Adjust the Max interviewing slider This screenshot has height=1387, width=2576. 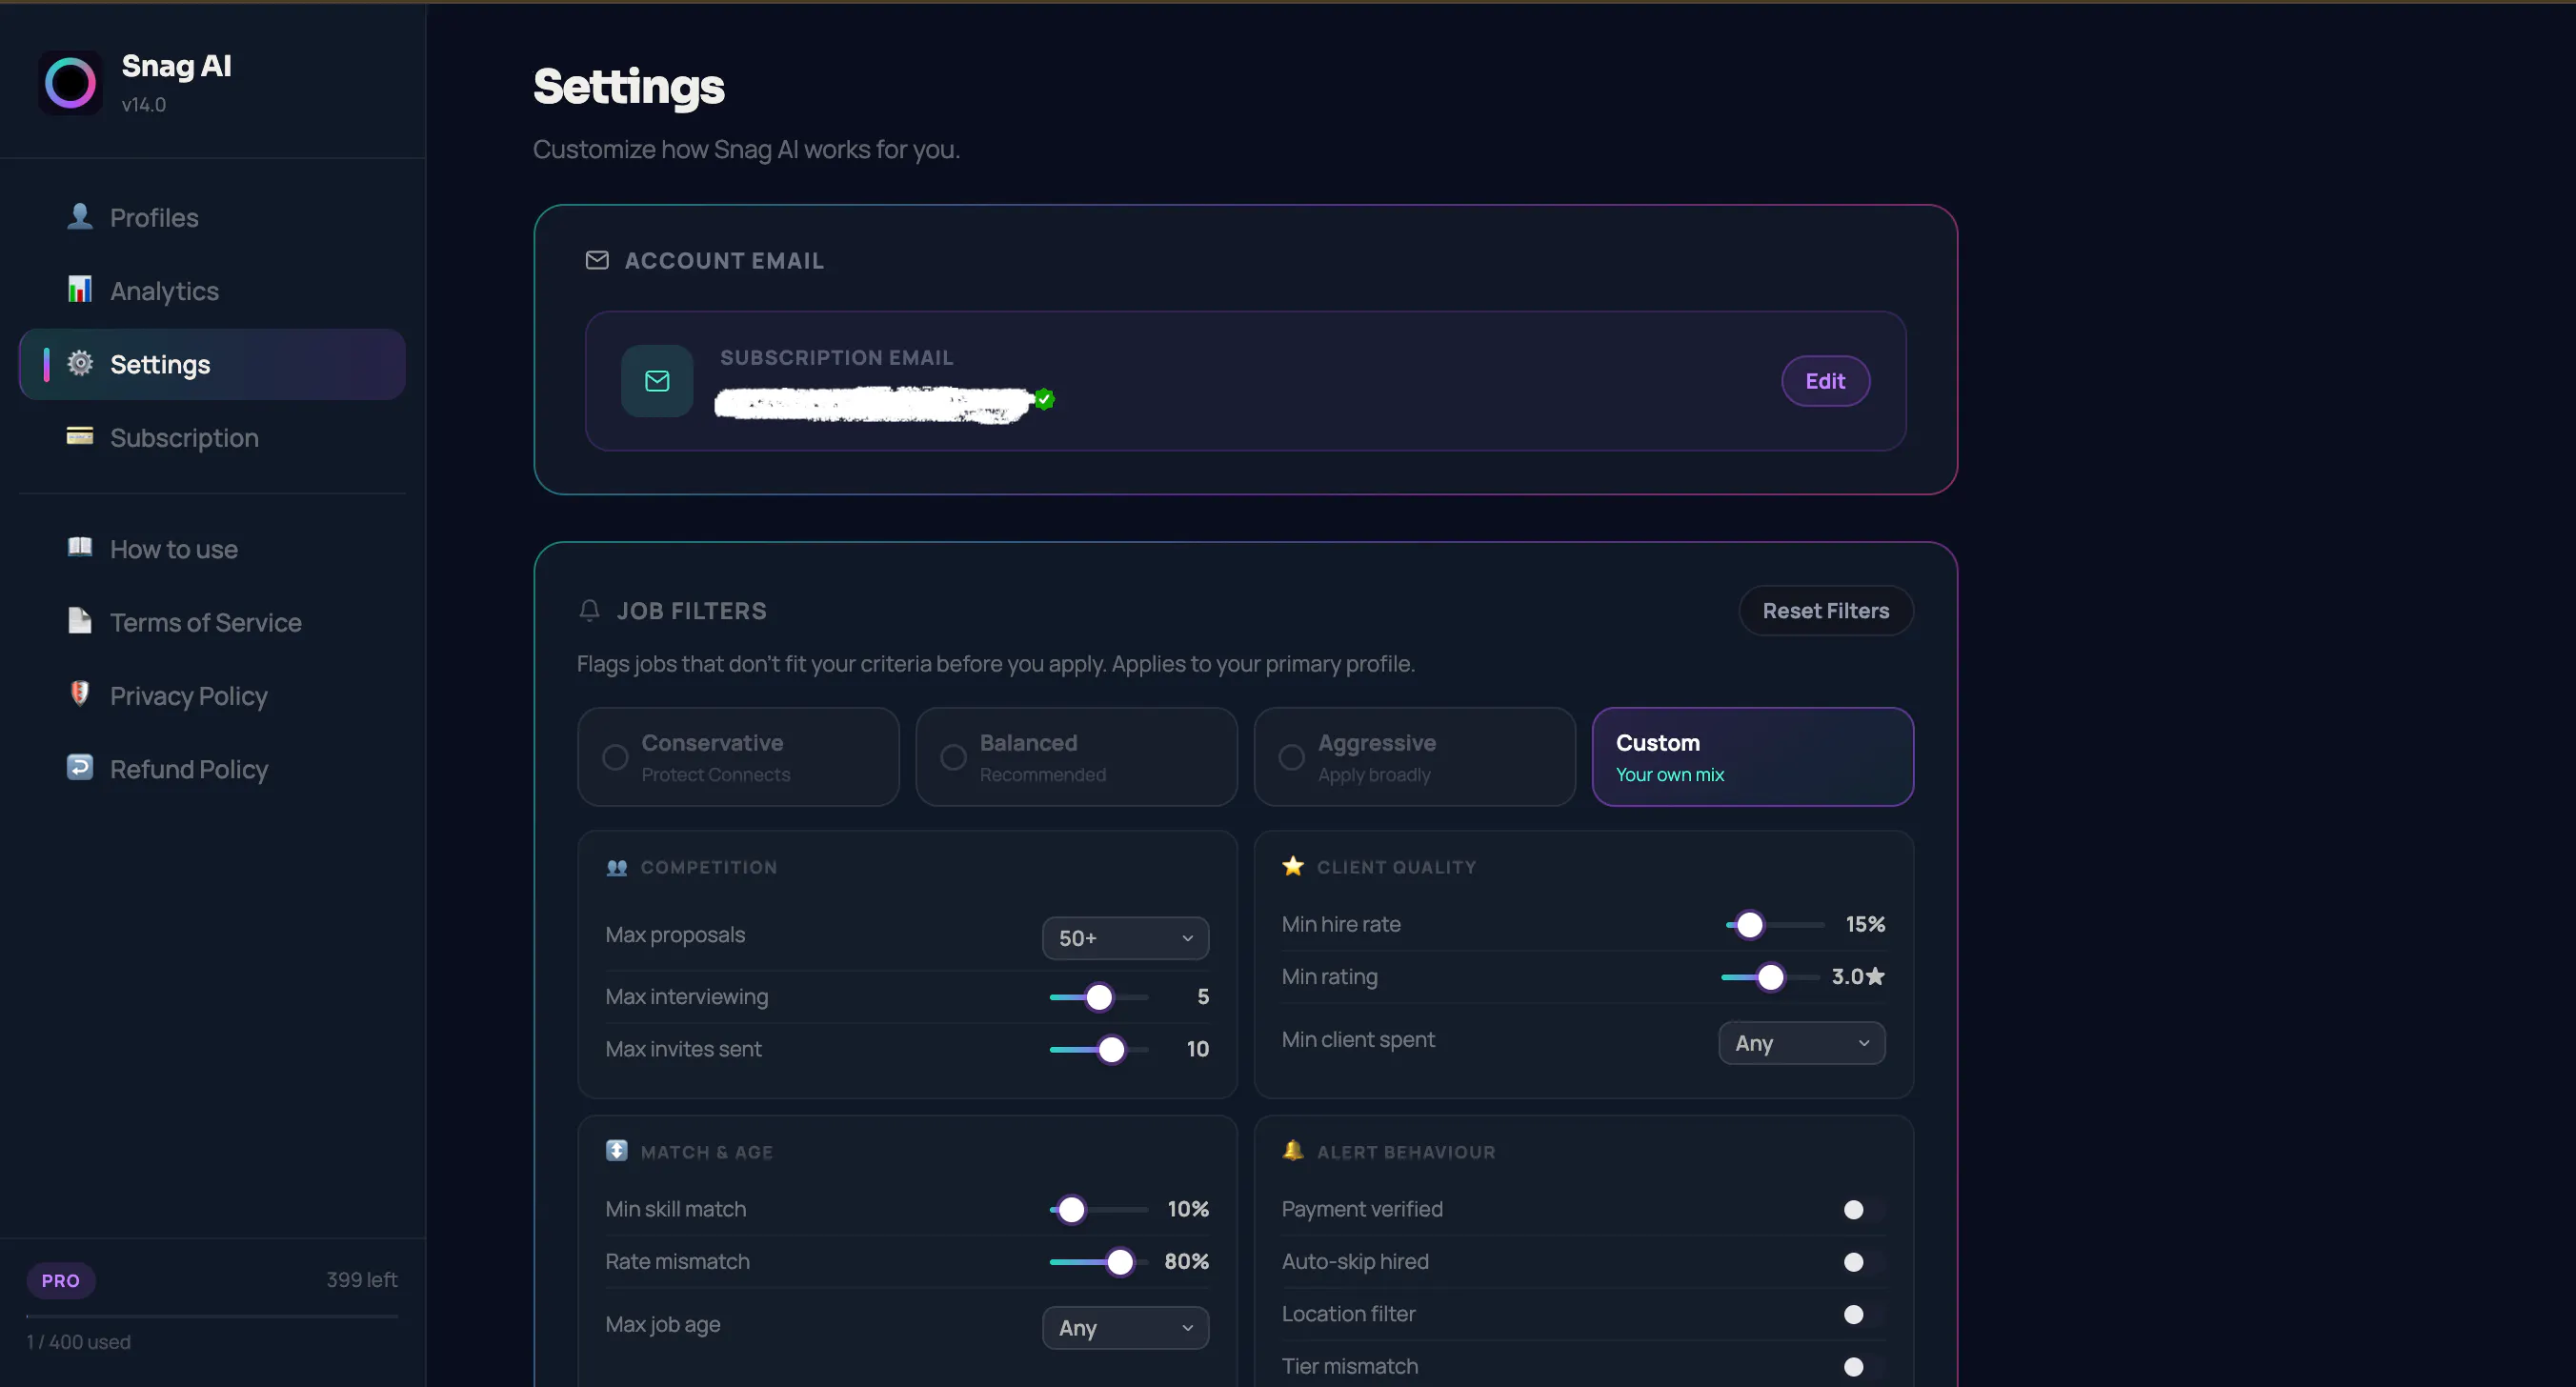(1098, 997)
